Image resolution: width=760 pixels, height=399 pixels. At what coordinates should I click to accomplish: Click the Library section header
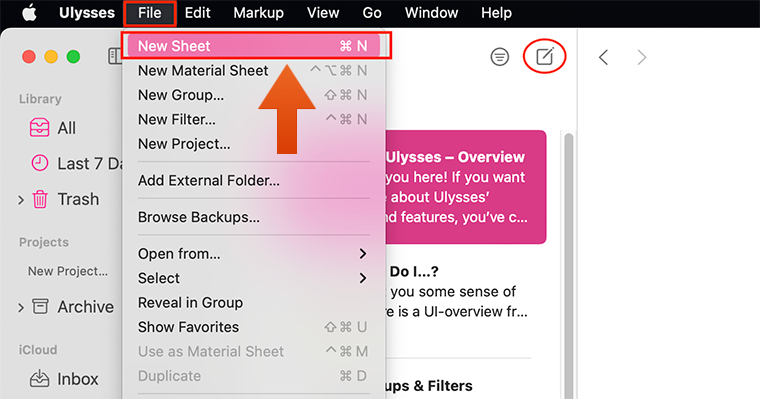[40, 99]
